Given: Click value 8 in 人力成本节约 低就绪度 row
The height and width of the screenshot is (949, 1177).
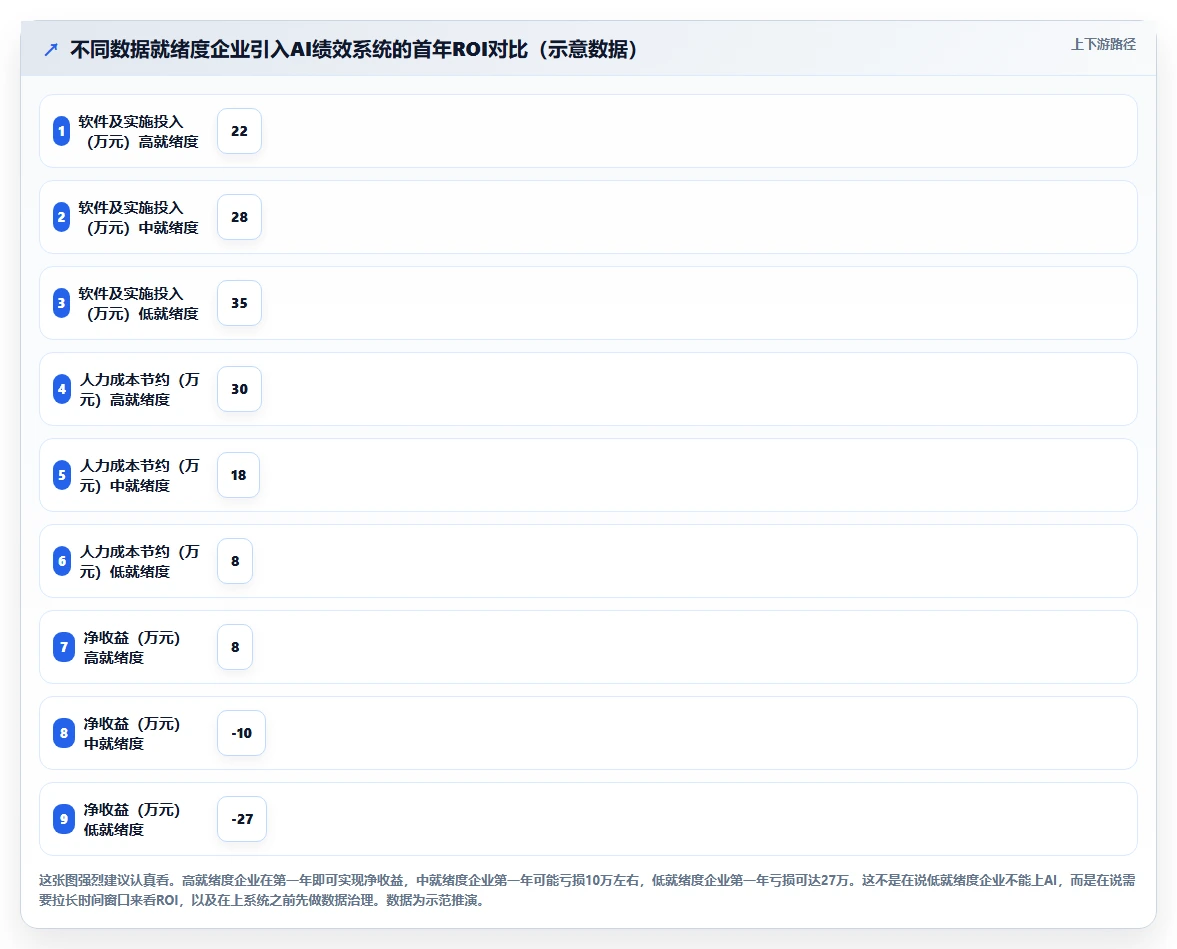Looking at the screenshot, I should tap(235, 561).
